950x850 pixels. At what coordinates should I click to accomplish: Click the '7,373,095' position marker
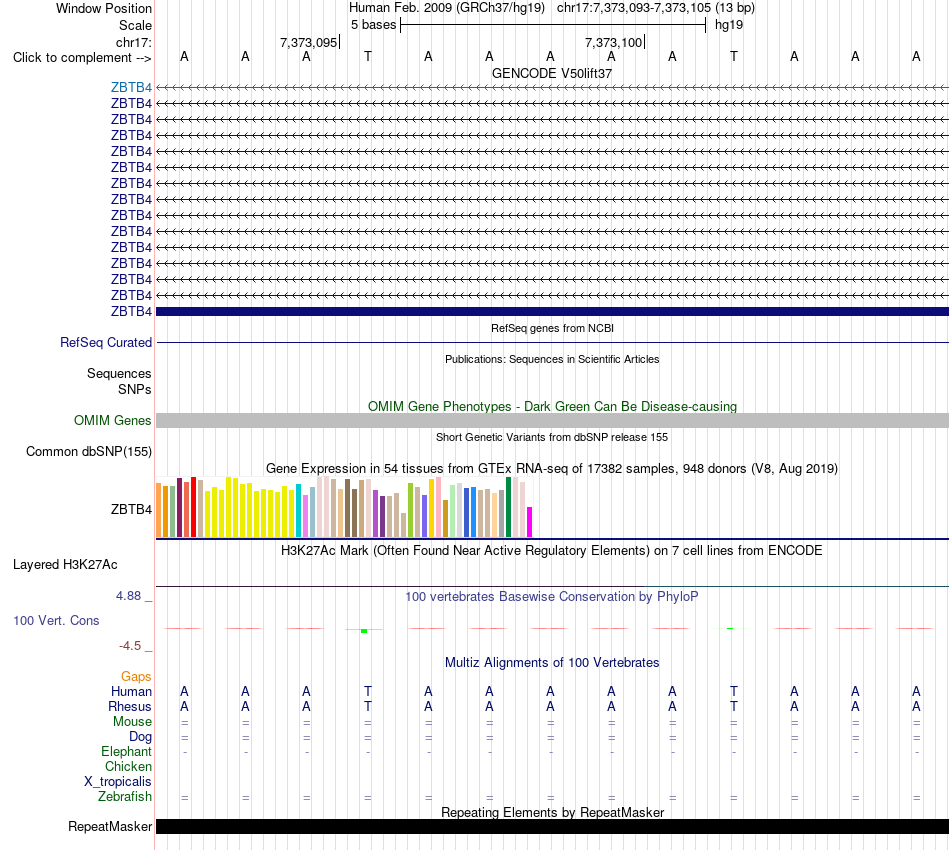(308, 42)
